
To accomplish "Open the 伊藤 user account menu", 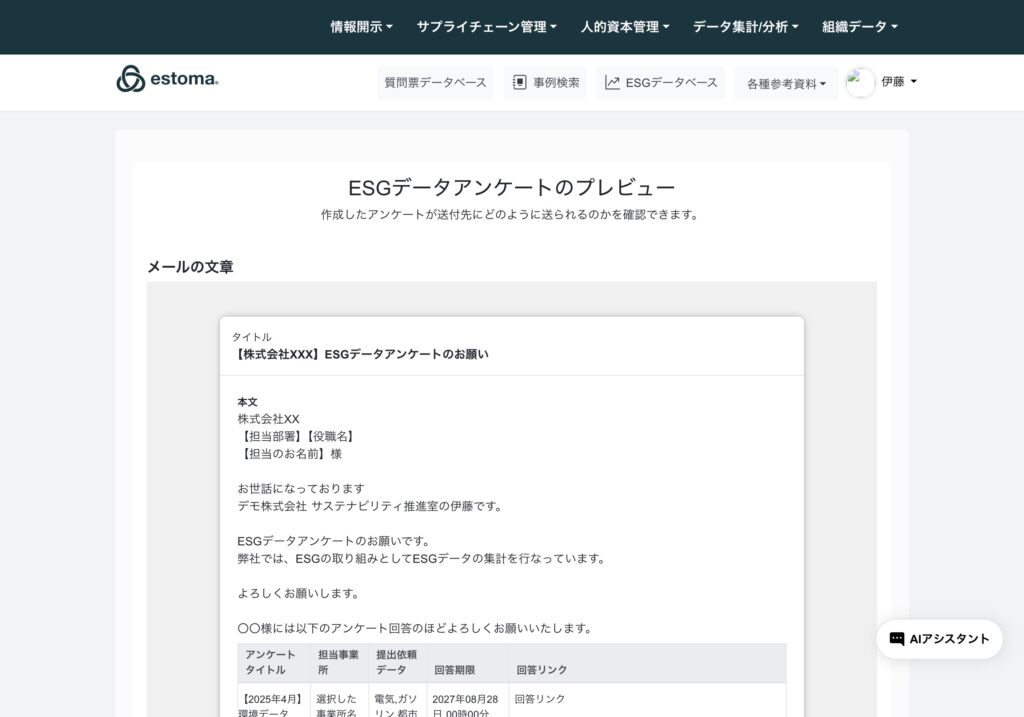I will 898,82.
